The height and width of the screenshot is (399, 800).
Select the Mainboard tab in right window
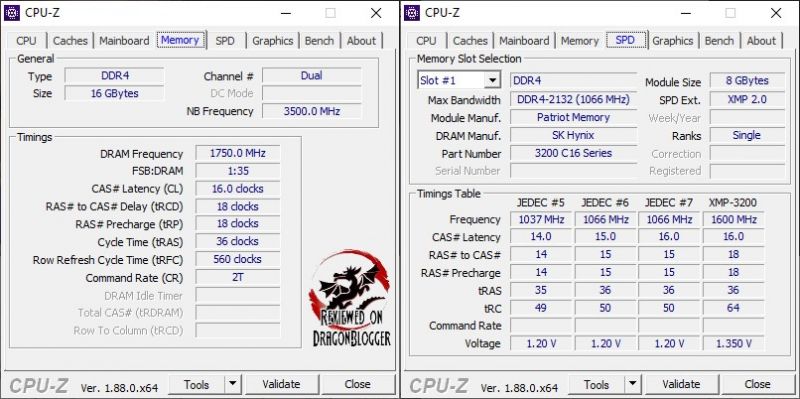pyautogui.click(x=524, y=41)
